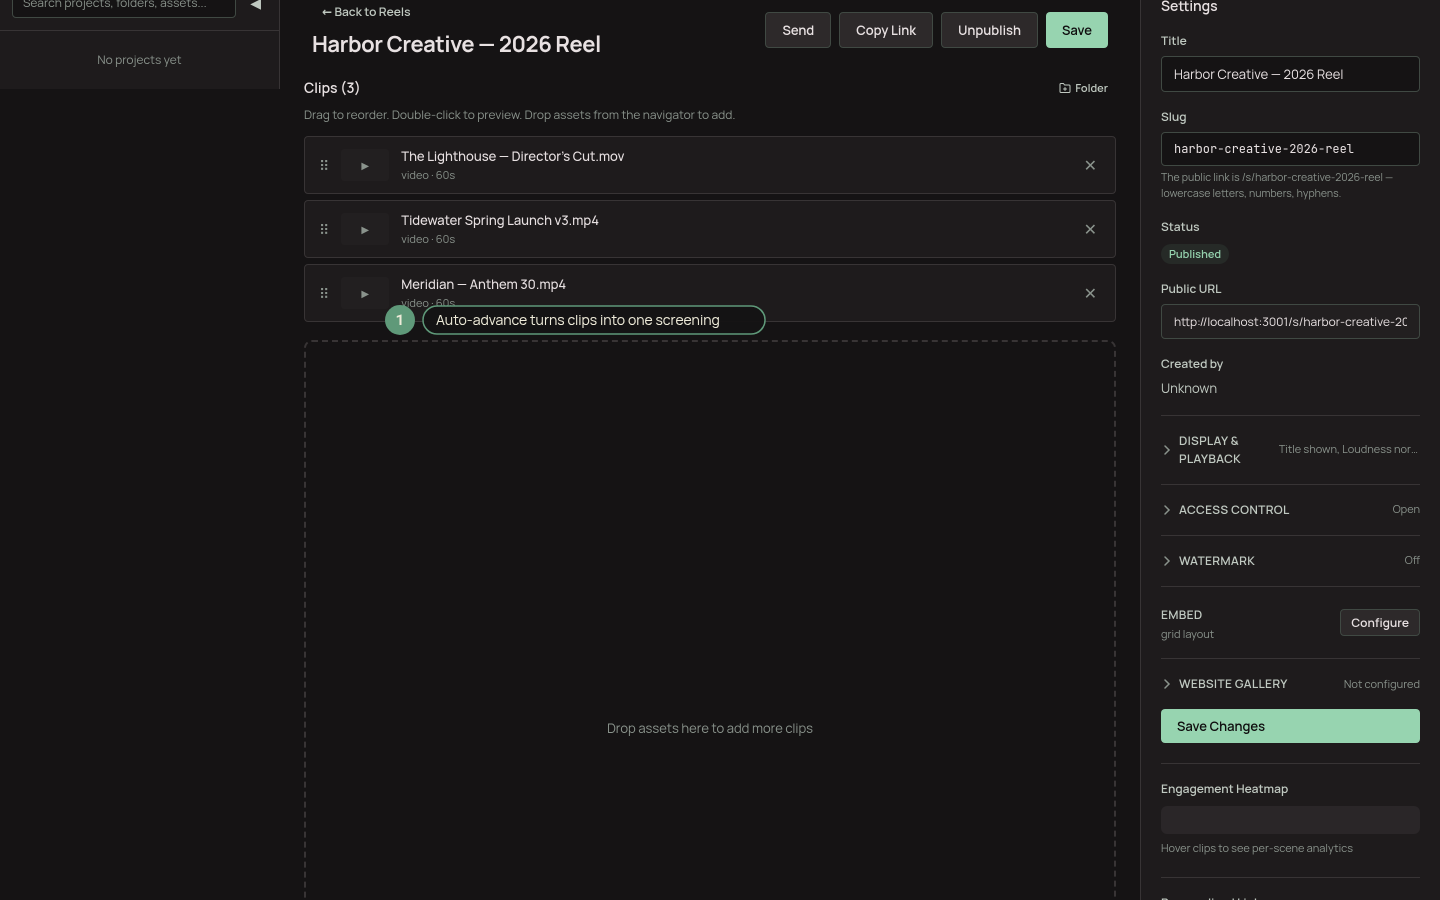Remove Meridian Anthem 30 clip
This screenshot has height=900, width=1440.
coord(1090,293)
